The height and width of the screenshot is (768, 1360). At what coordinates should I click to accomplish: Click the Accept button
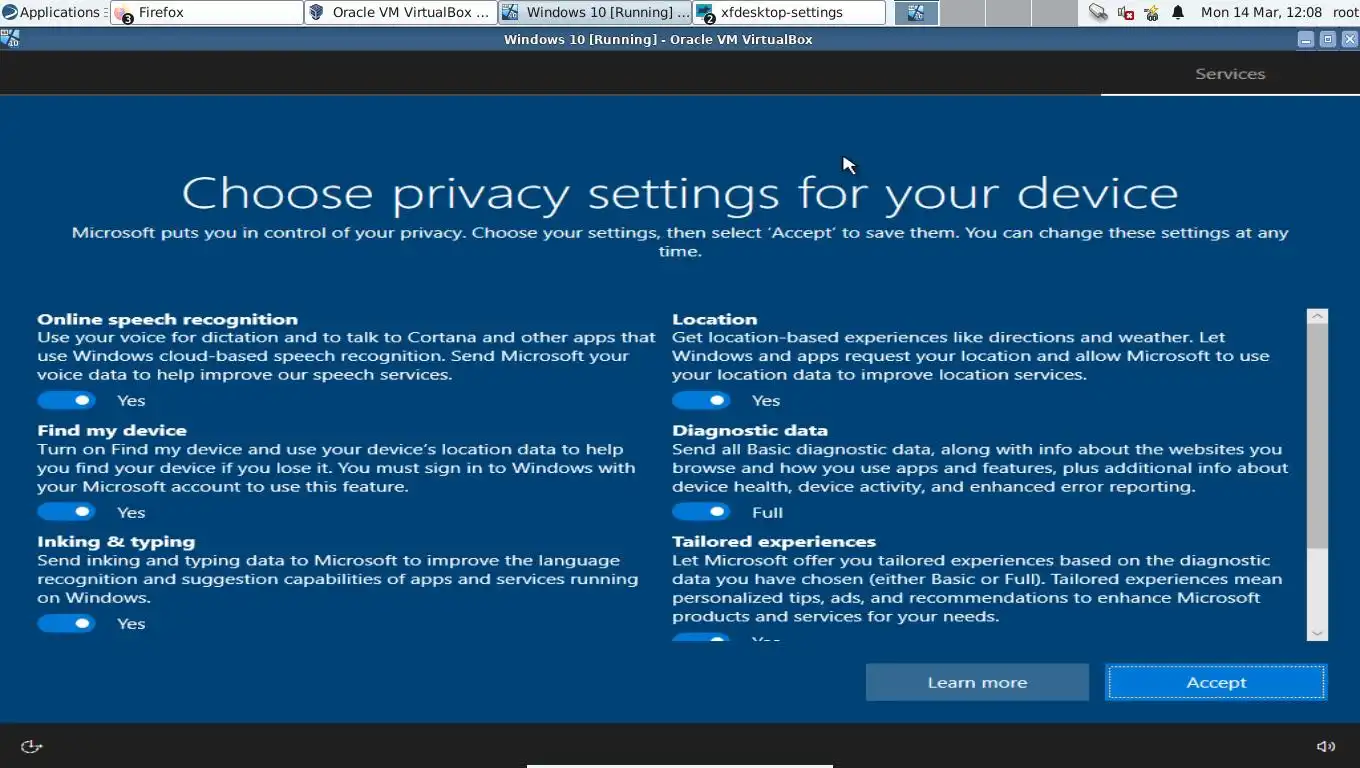[x=1216, y=682]
